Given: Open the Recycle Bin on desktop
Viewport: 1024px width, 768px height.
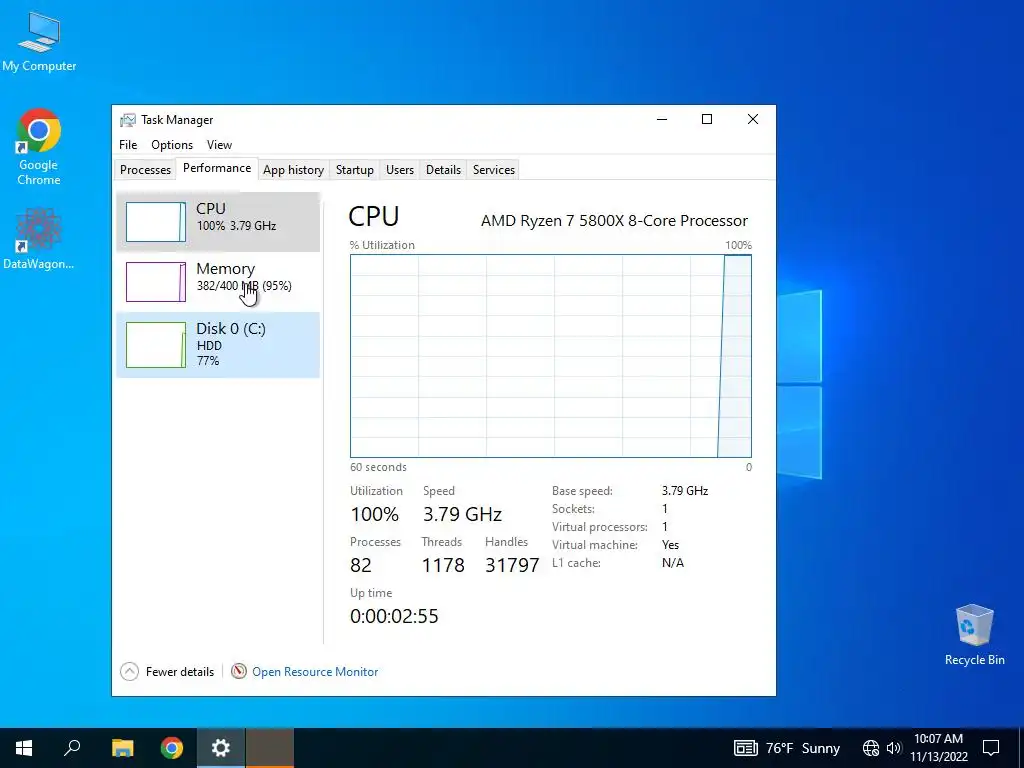Looking at the screenshot, I should 974,635.
